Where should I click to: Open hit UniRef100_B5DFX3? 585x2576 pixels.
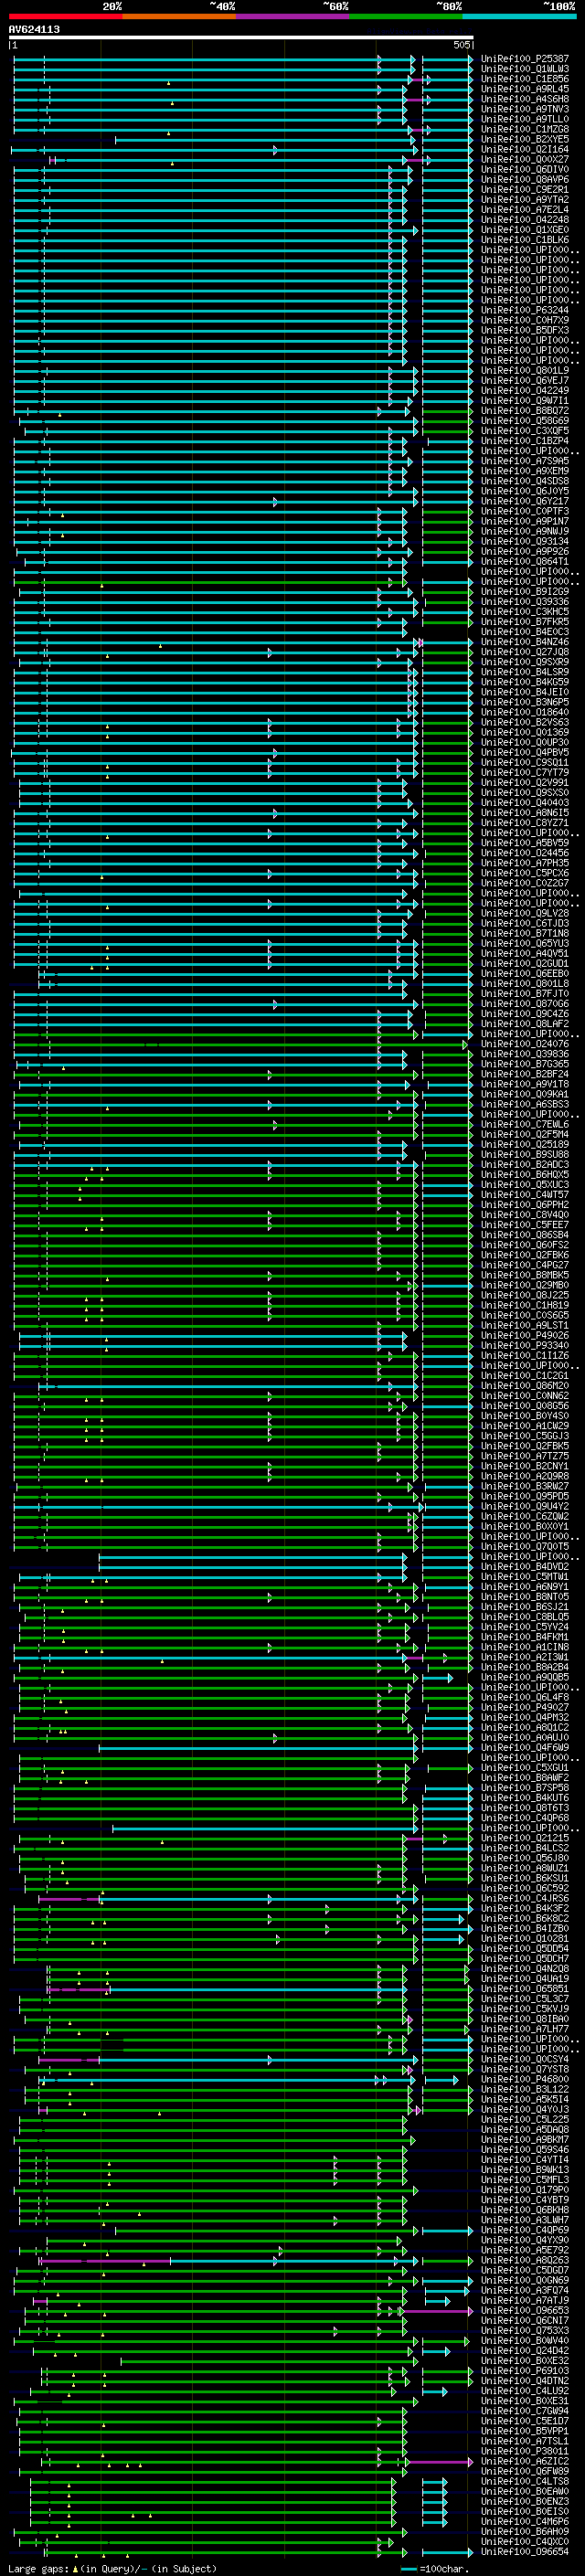[x=525, y=330]
